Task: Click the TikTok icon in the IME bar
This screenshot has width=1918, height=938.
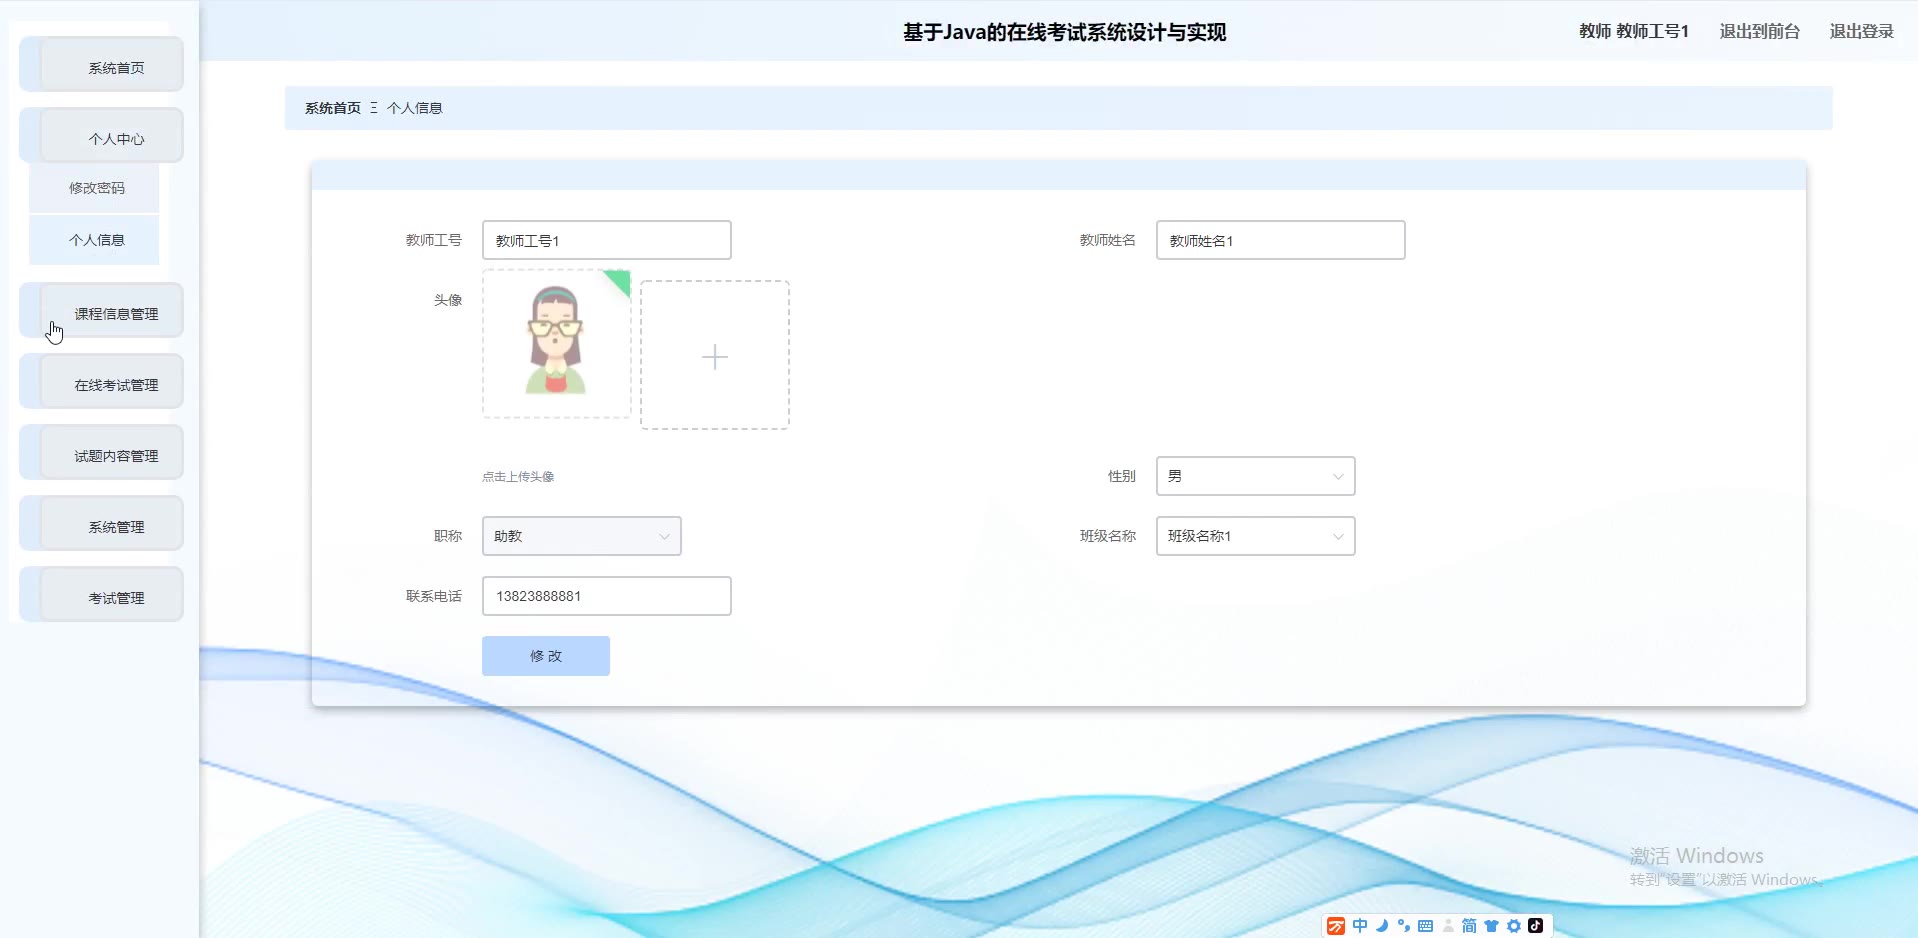Action: click(x=1536, y=926)
